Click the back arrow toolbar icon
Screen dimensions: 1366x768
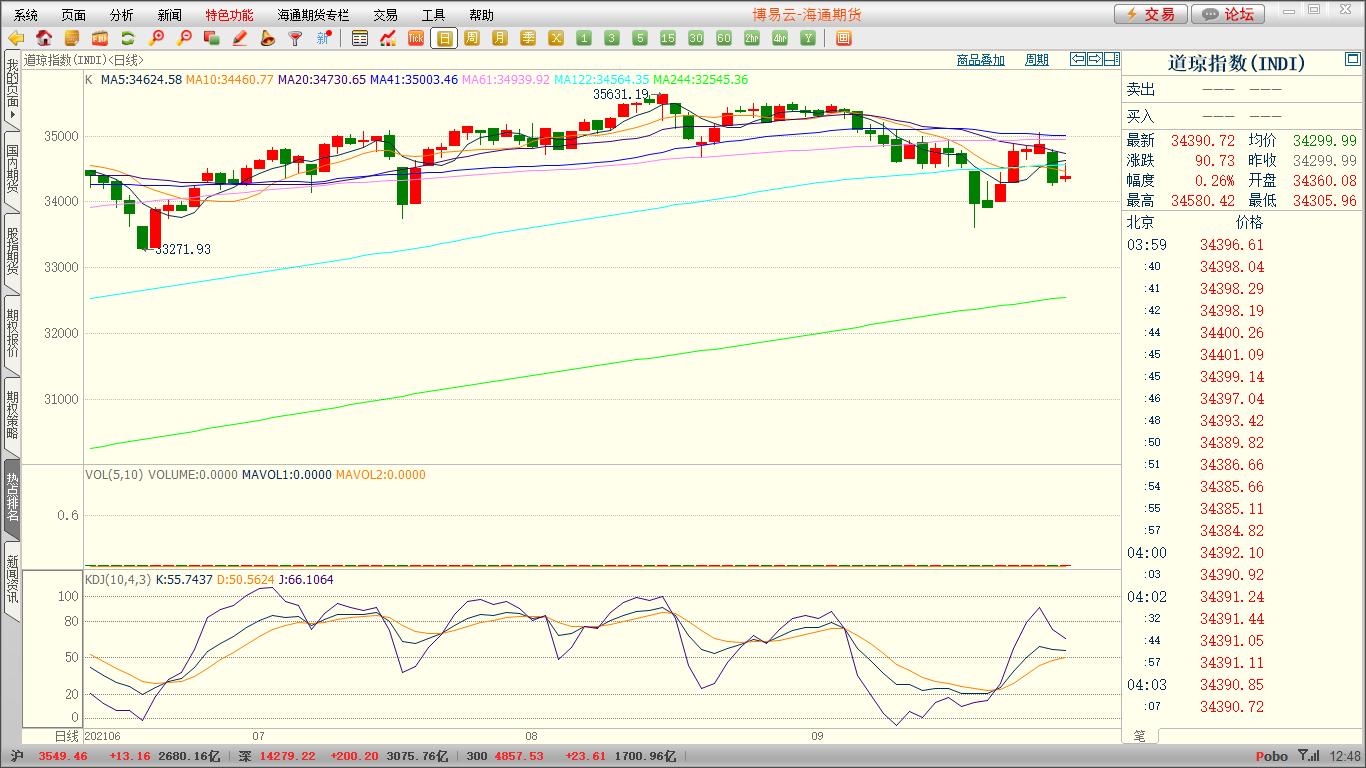[x=16, y=38]
